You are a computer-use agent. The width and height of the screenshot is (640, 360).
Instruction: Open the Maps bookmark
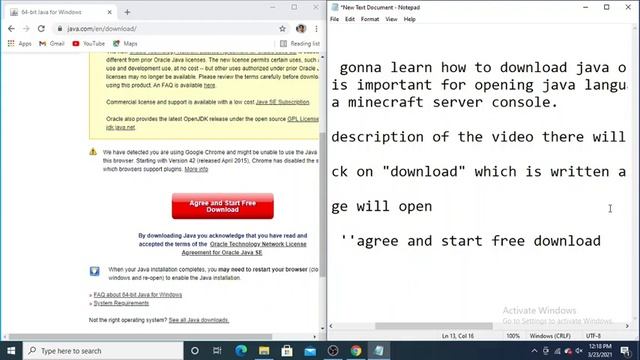[x=125, y=43]
